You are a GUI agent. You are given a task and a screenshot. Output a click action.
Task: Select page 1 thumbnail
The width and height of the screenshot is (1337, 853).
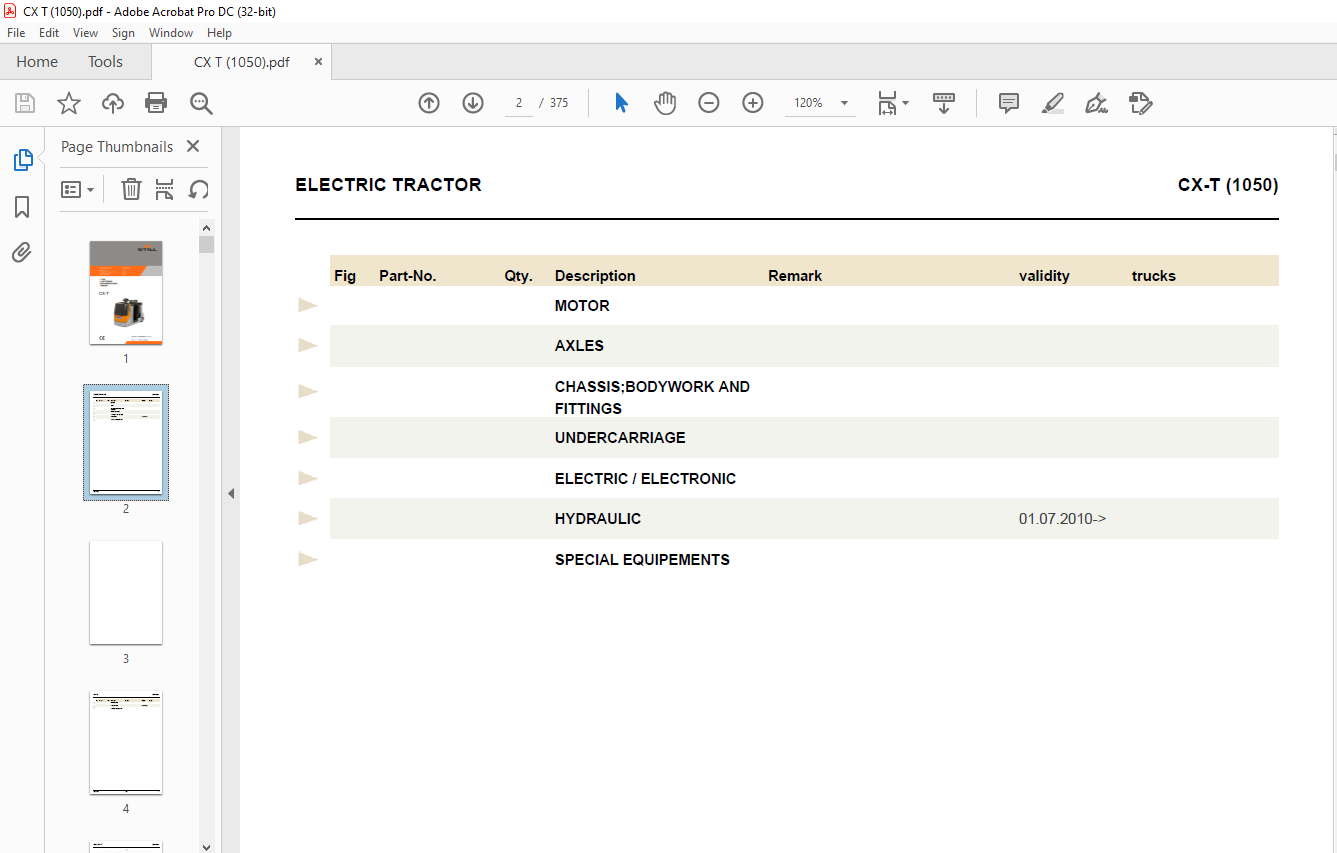click(126, 293)
